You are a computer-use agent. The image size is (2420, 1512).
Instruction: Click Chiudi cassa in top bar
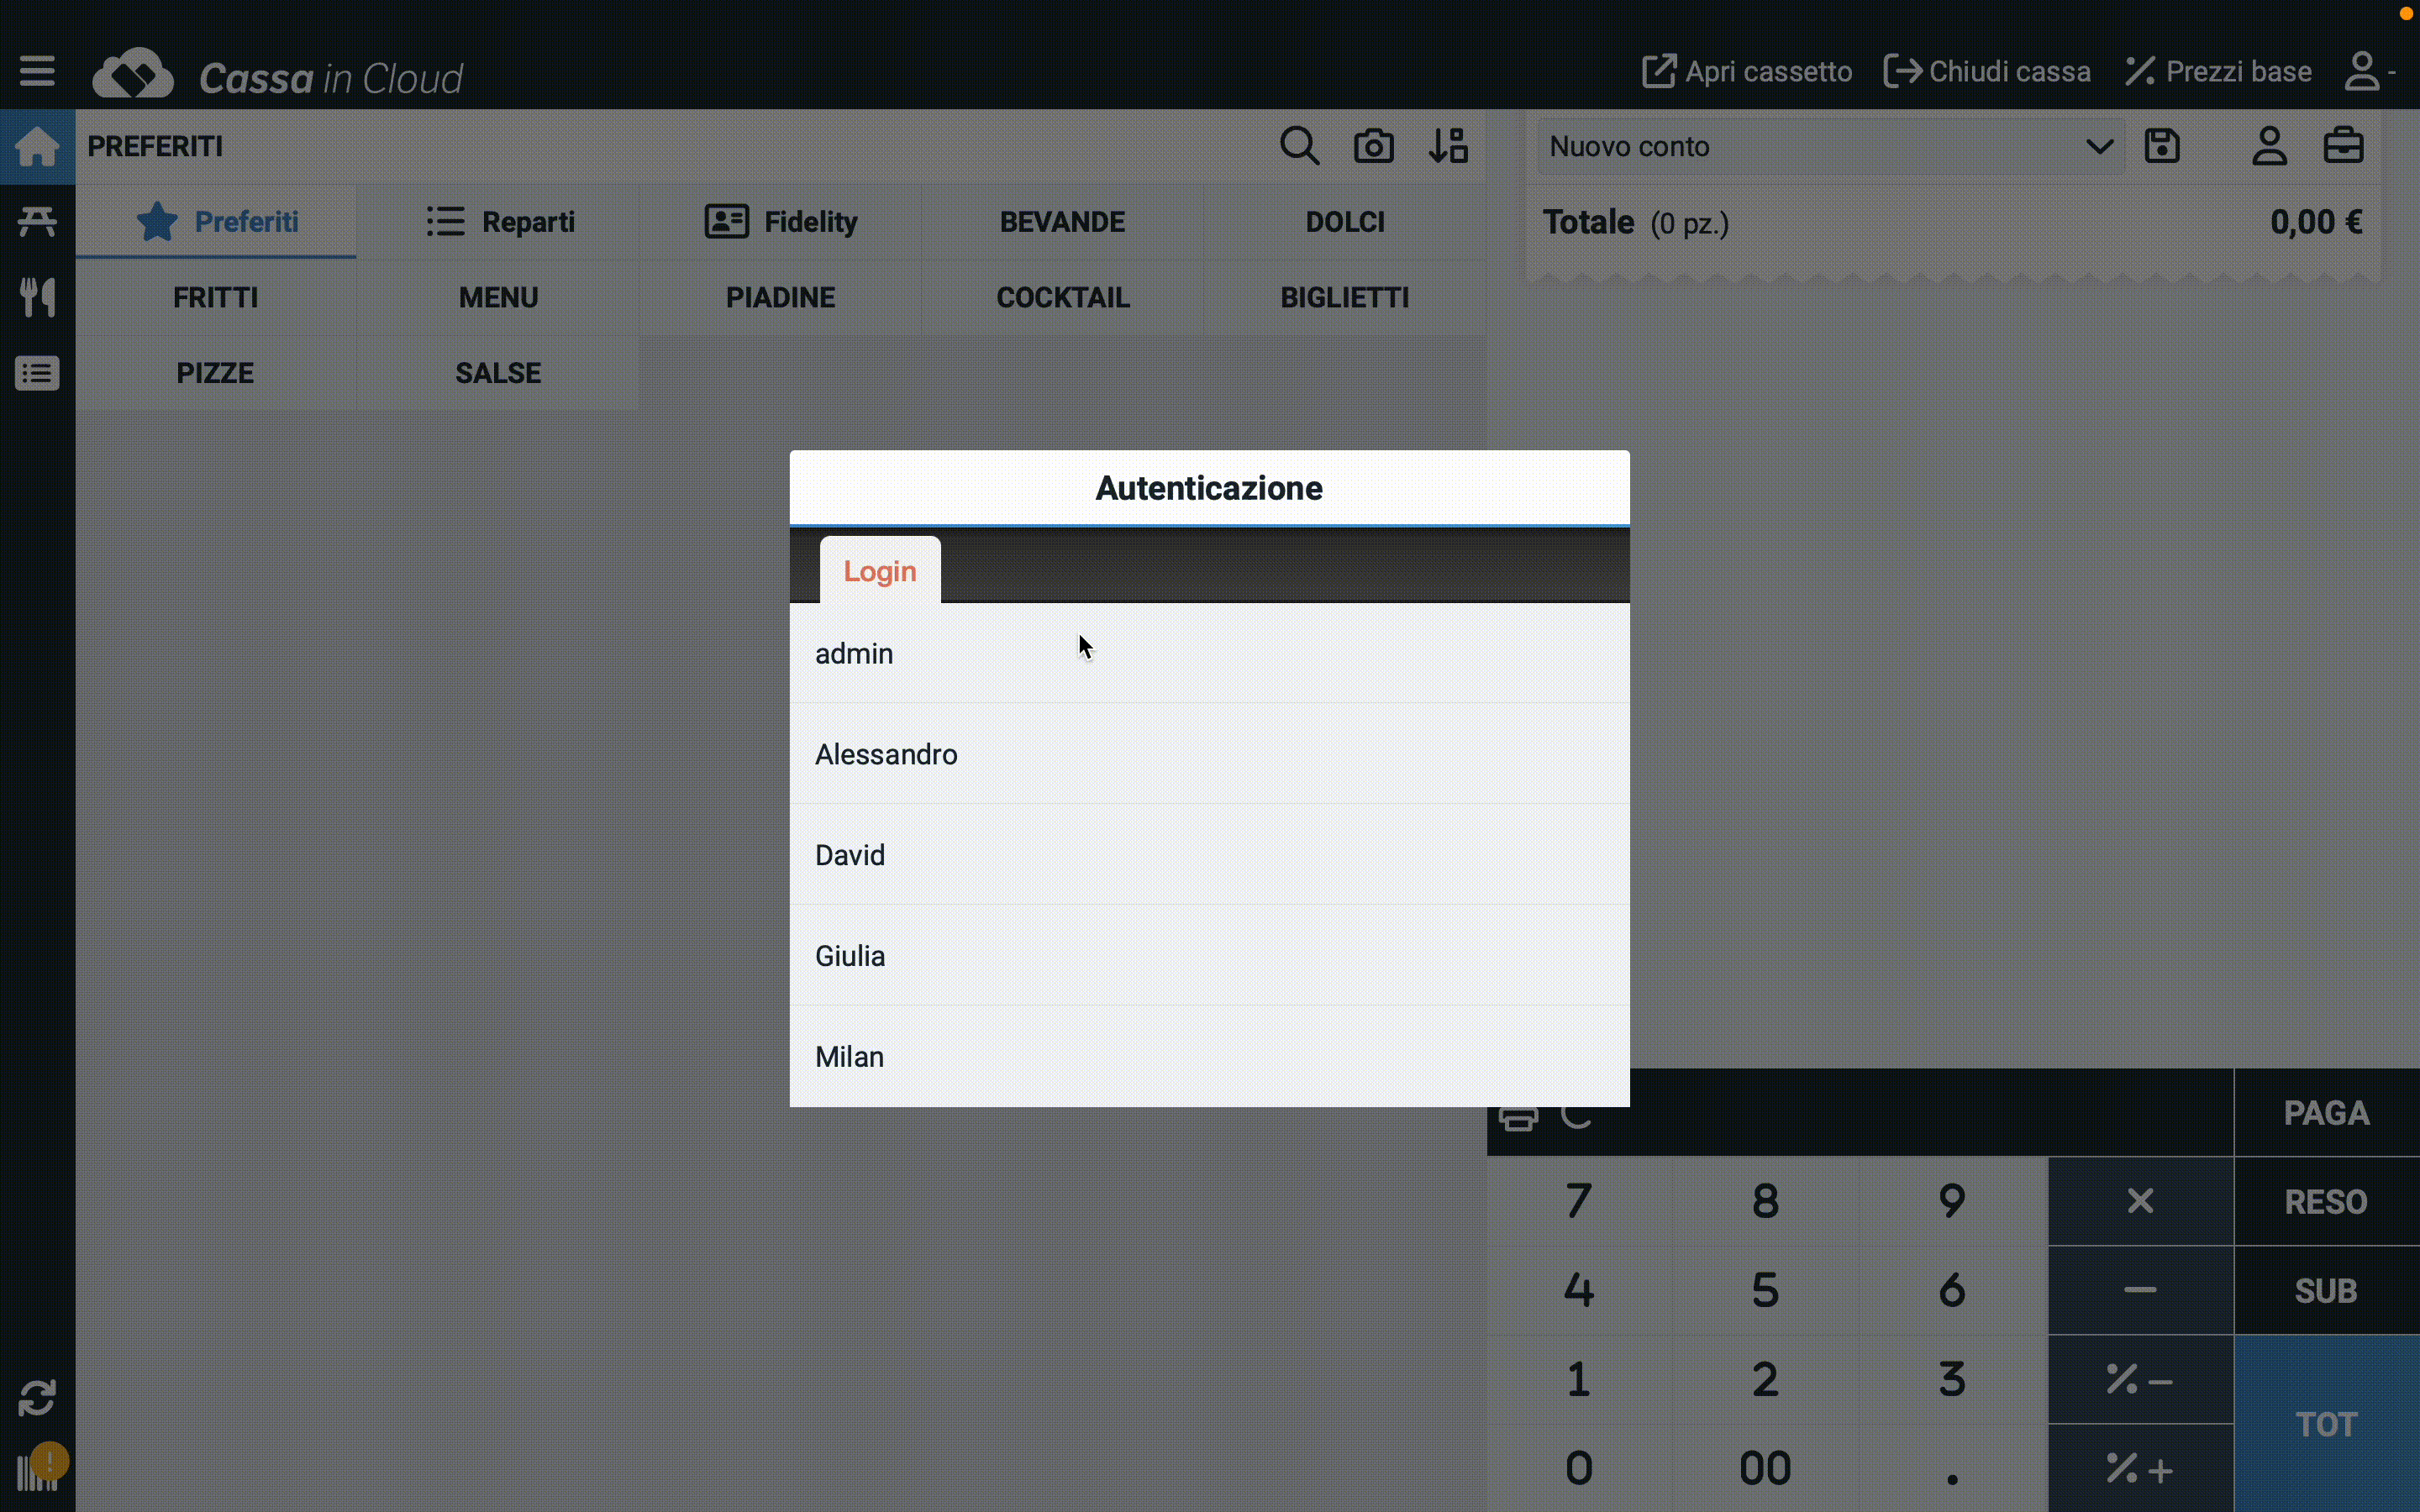(1987, 71)
